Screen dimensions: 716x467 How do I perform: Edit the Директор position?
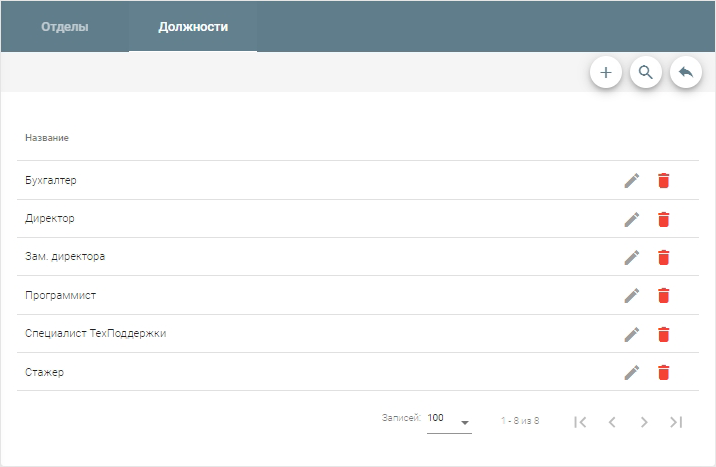pyautogui.click(x=631, y=219)
